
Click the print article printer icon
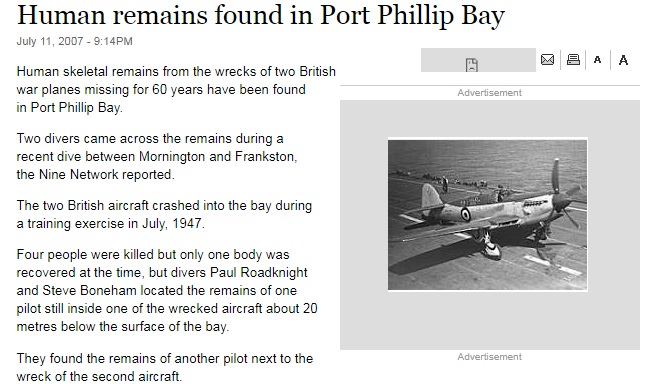coord(573,60)
